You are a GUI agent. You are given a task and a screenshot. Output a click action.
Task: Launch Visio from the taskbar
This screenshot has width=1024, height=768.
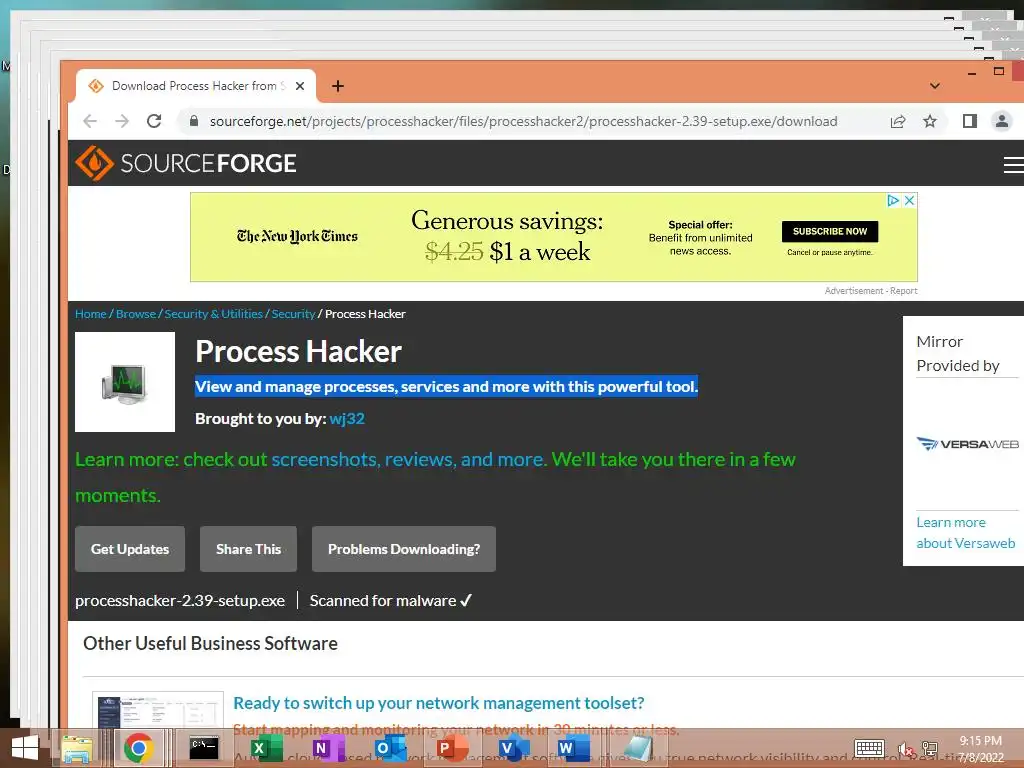[x=513, y=748]
